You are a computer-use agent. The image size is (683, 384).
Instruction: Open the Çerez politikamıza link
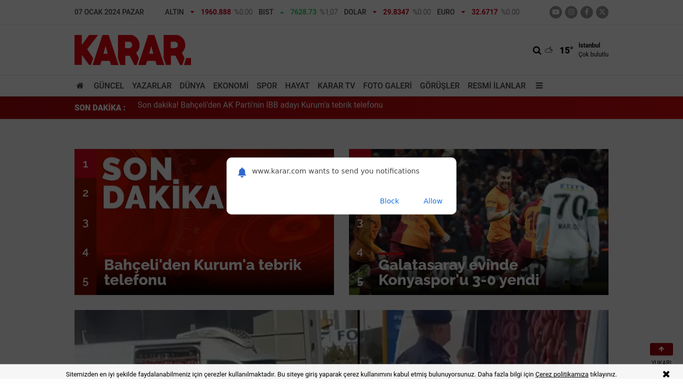pyautogui.click(x=561, y=374)
